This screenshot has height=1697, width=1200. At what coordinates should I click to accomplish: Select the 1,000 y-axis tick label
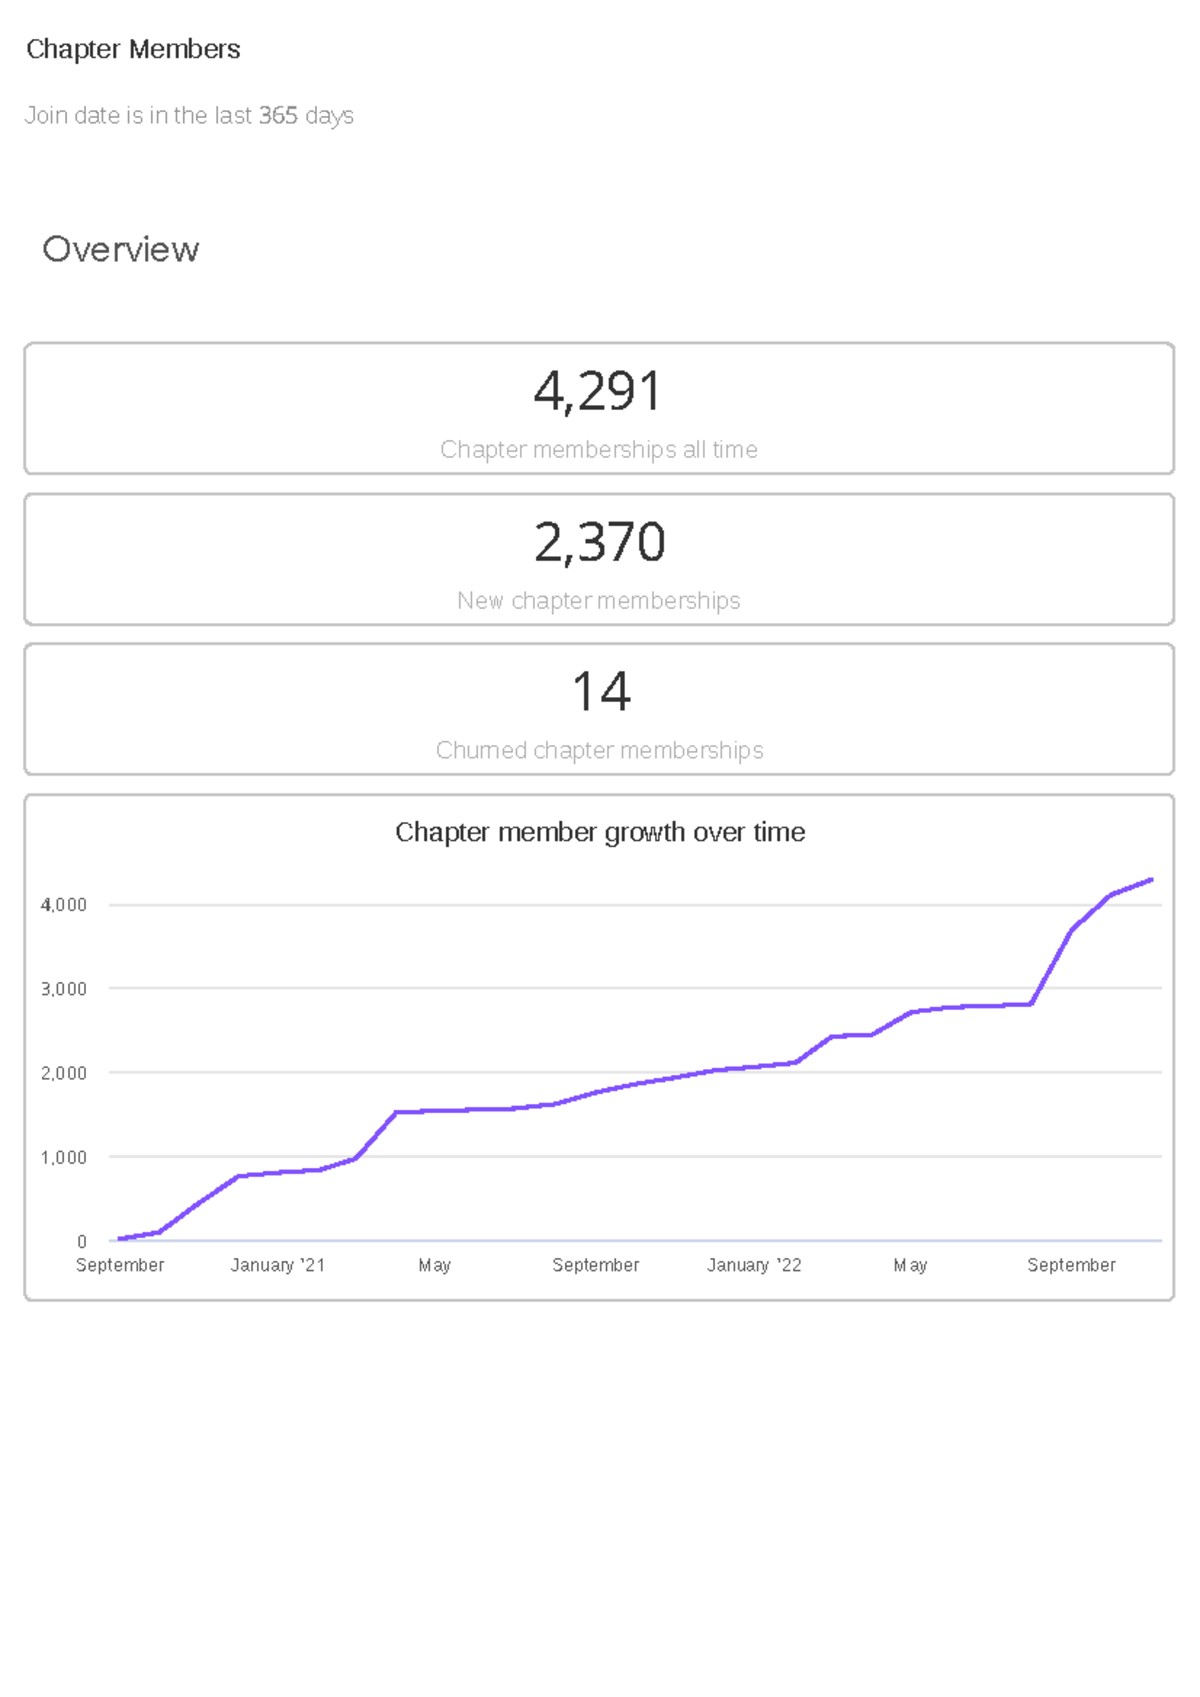[64, 1157]
